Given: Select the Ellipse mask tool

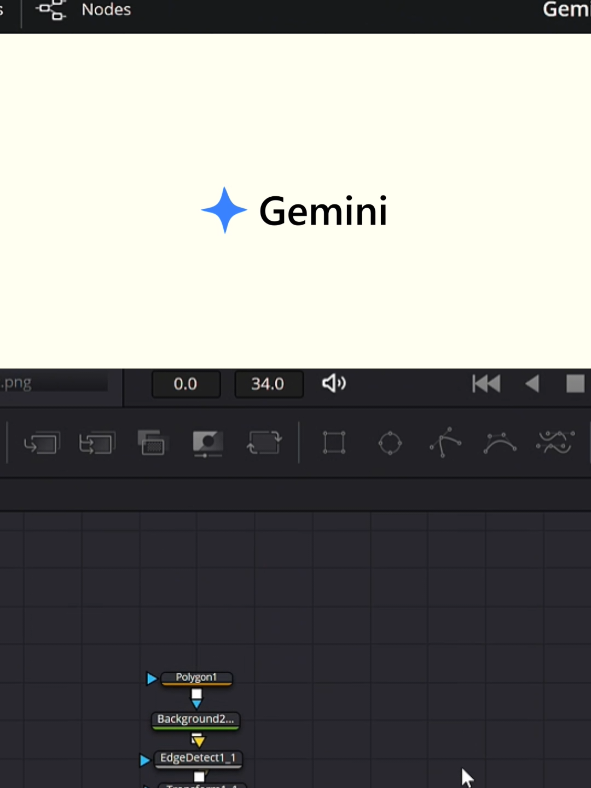Looking at the screenshot, I should (x=390, y=443).
